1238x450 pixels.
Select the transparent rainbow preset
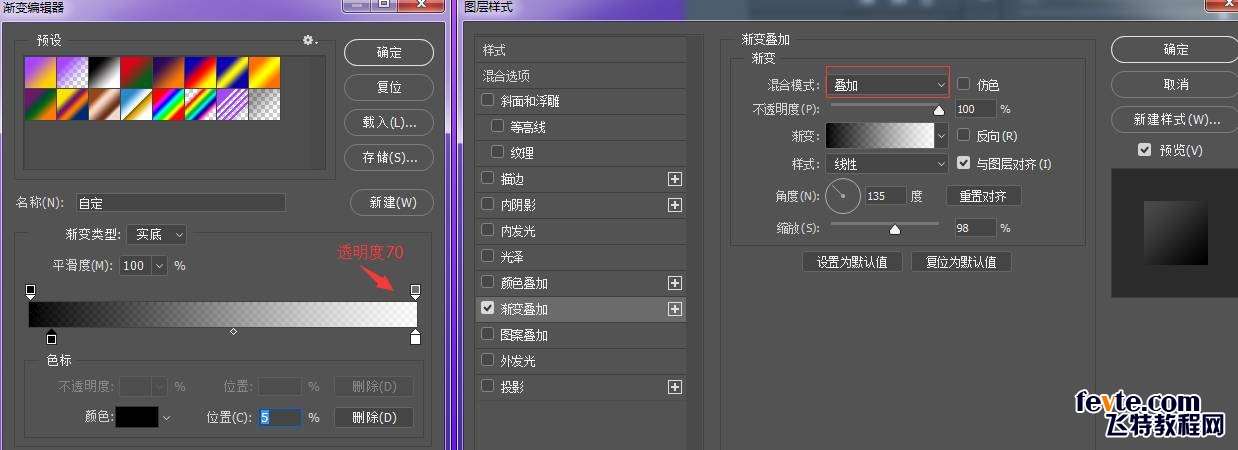(x=200, y=104)
